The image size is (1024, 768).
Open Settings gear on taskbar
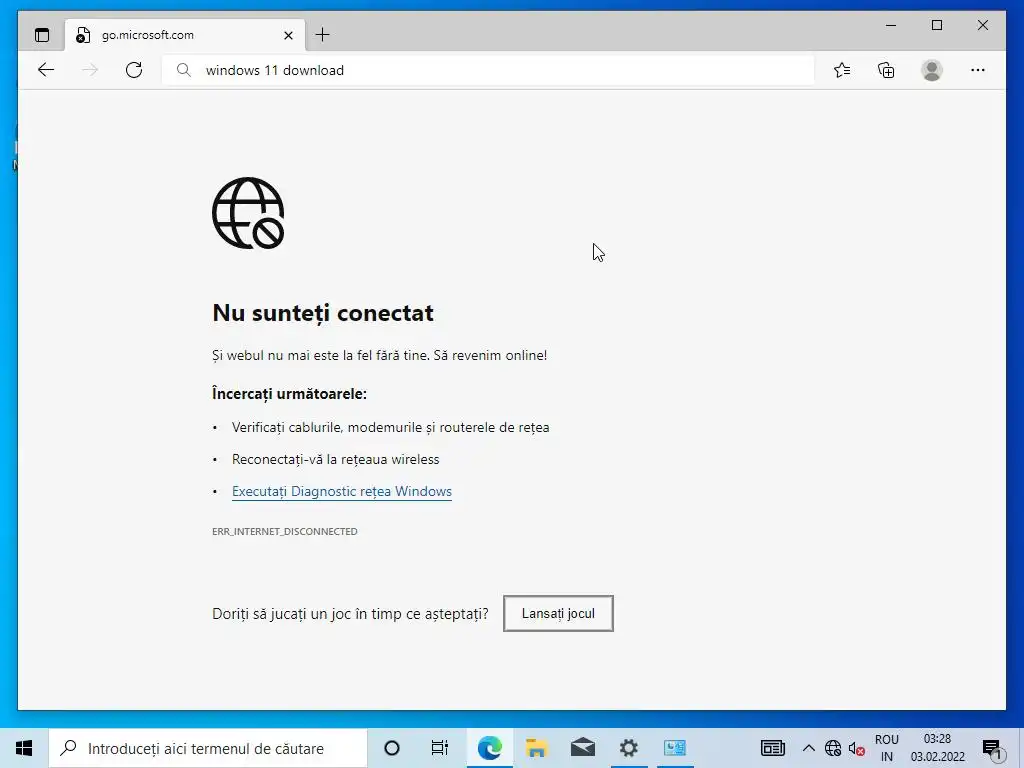point(629,748)
